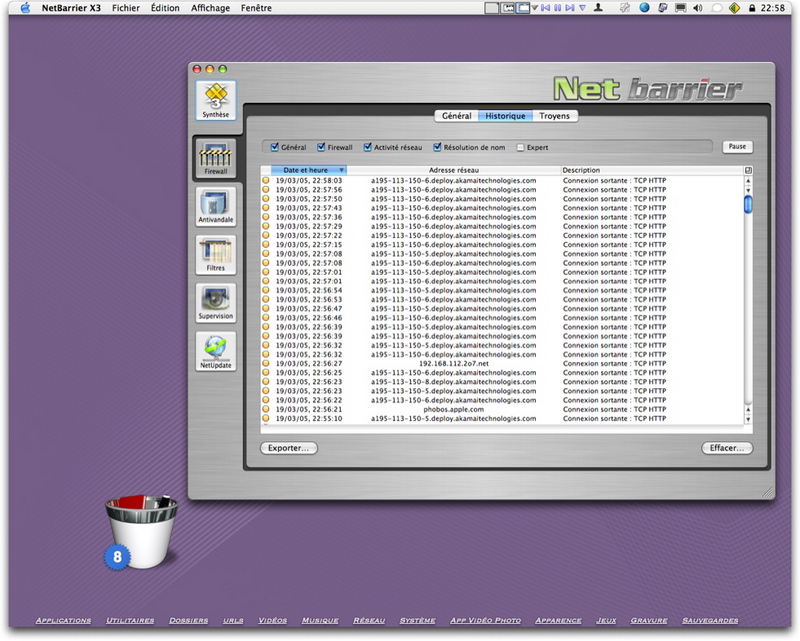Click the pause playback control in menu bar
This screenshot has width=800, height=641.
pyautogui.click(x=558, y=8)
